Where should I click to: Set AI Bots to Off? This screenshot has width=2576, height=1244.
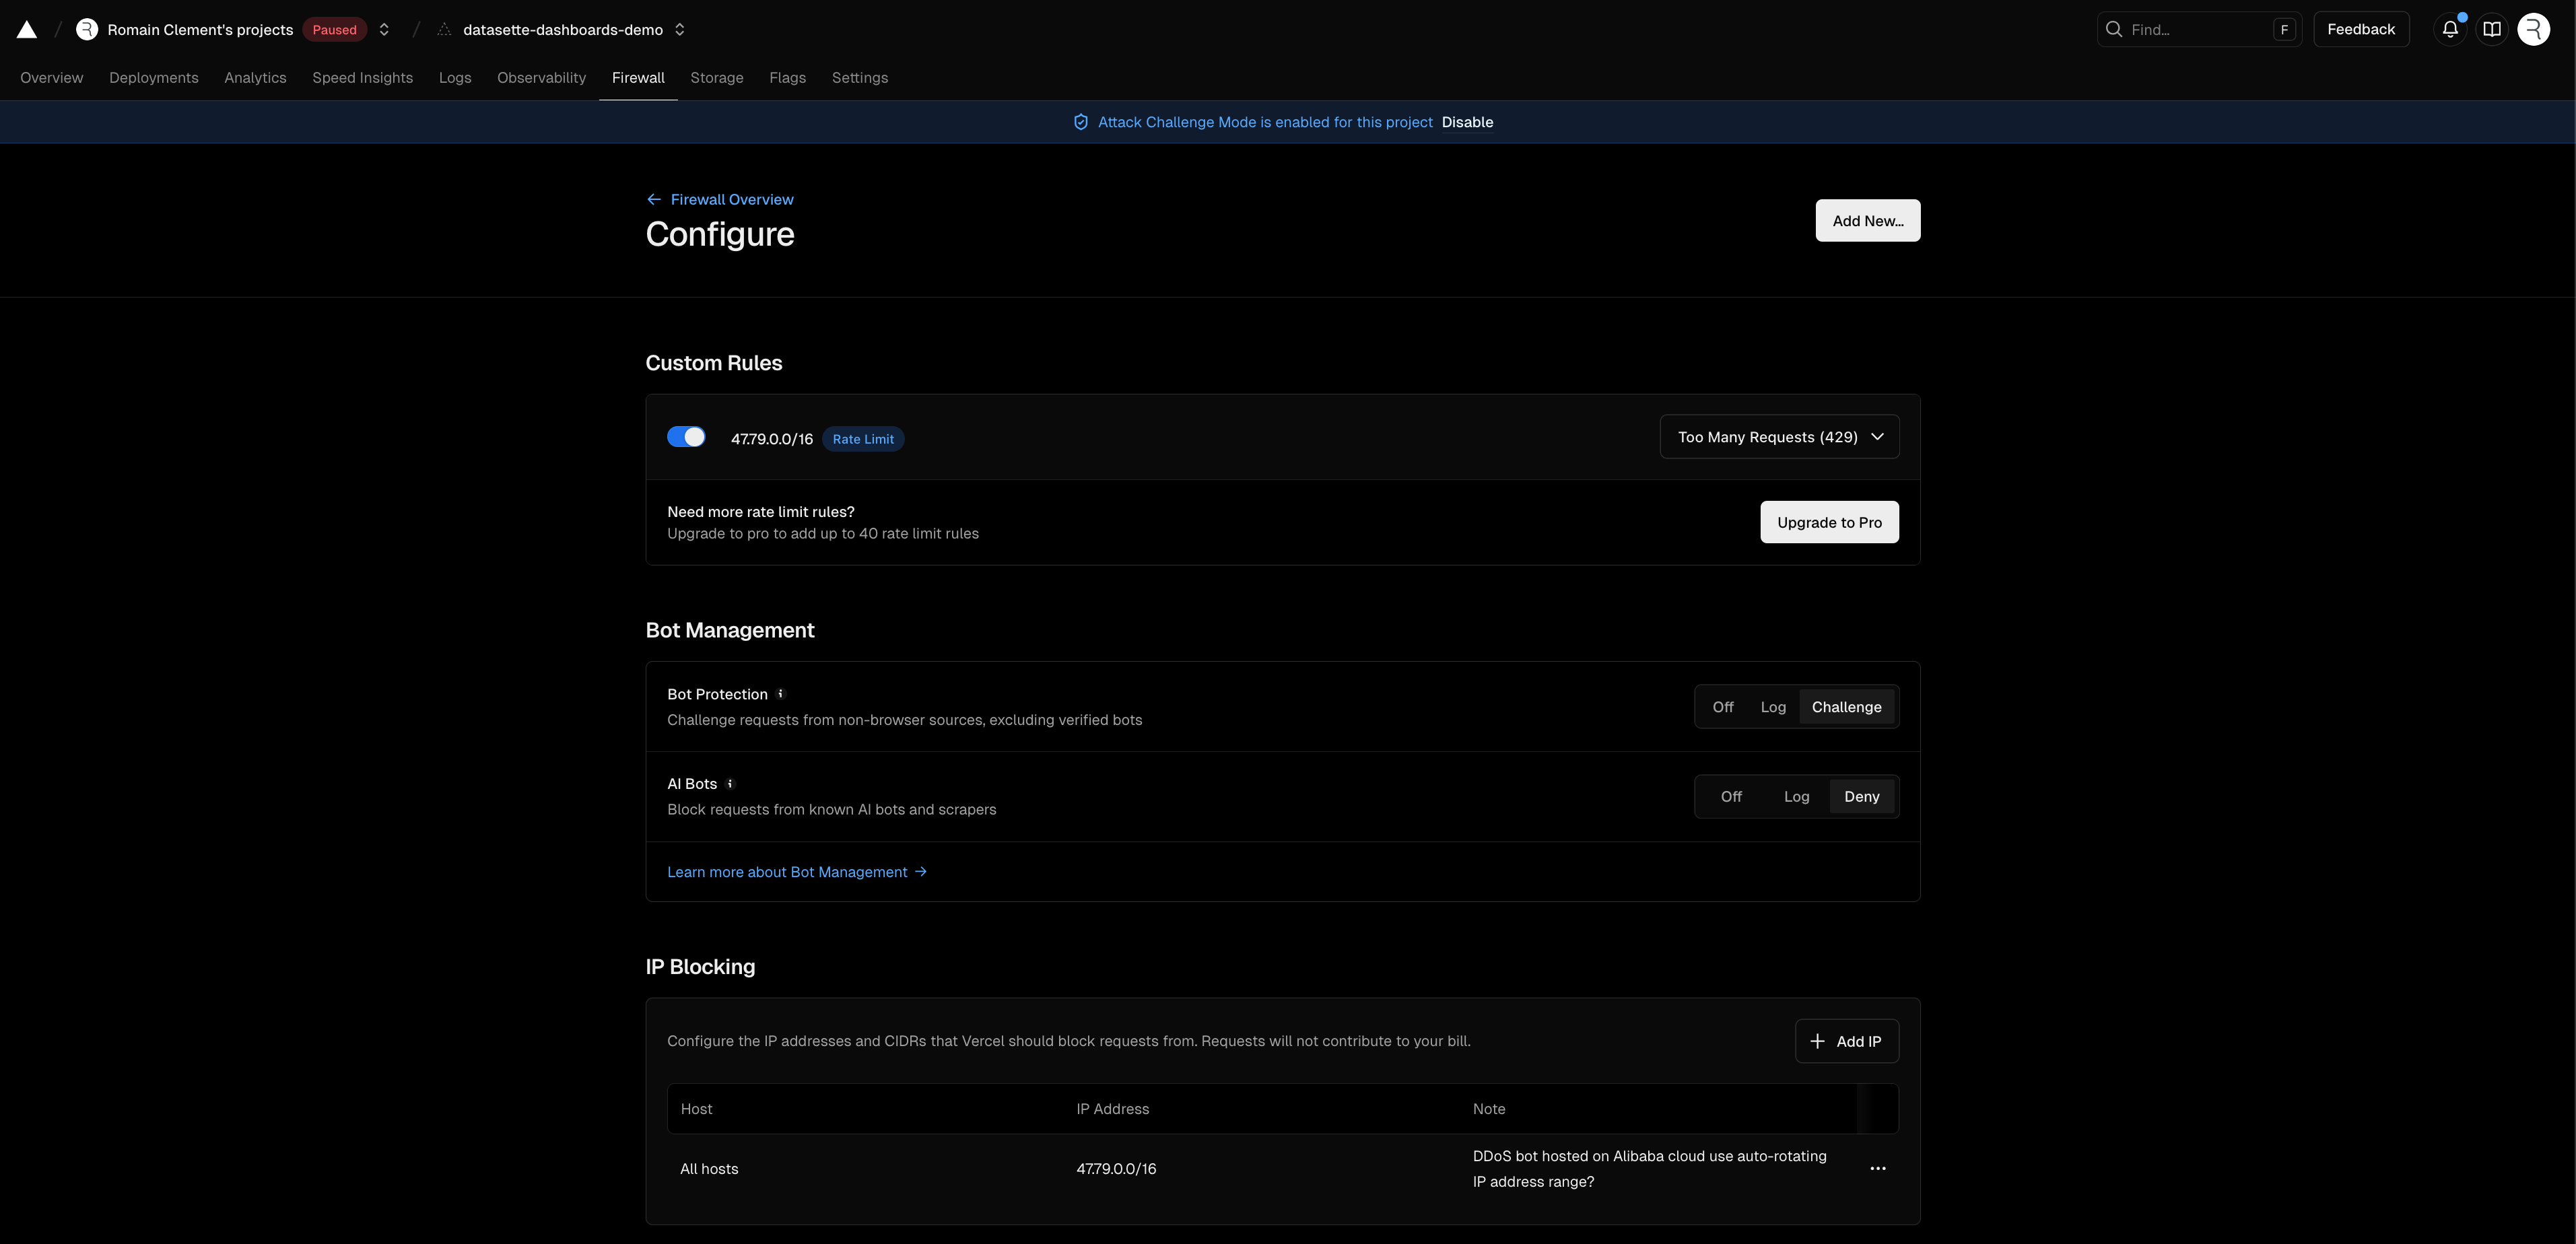pos(1731,797)
